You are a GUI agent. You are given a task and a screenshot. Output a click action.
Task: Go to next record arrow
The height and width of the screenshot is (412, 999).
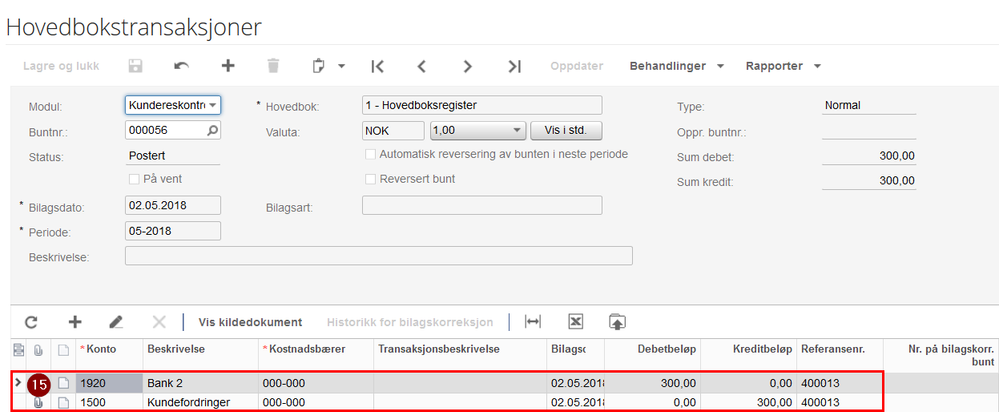[x=468, y=66]
